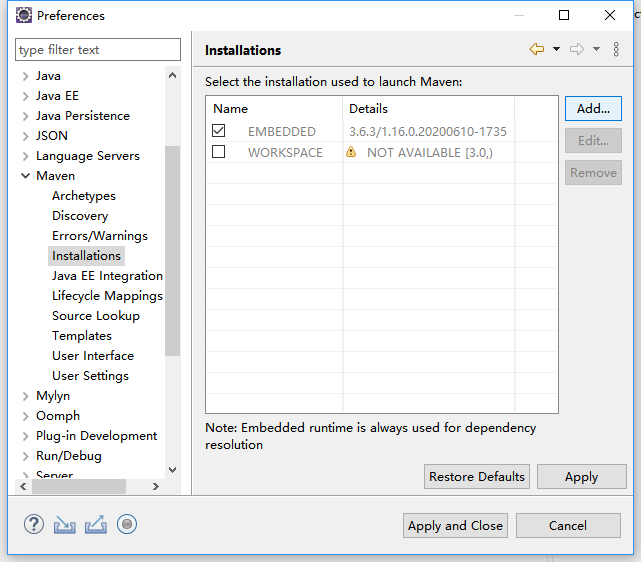Click the Oomph preference recorder icon

(126, 524)
